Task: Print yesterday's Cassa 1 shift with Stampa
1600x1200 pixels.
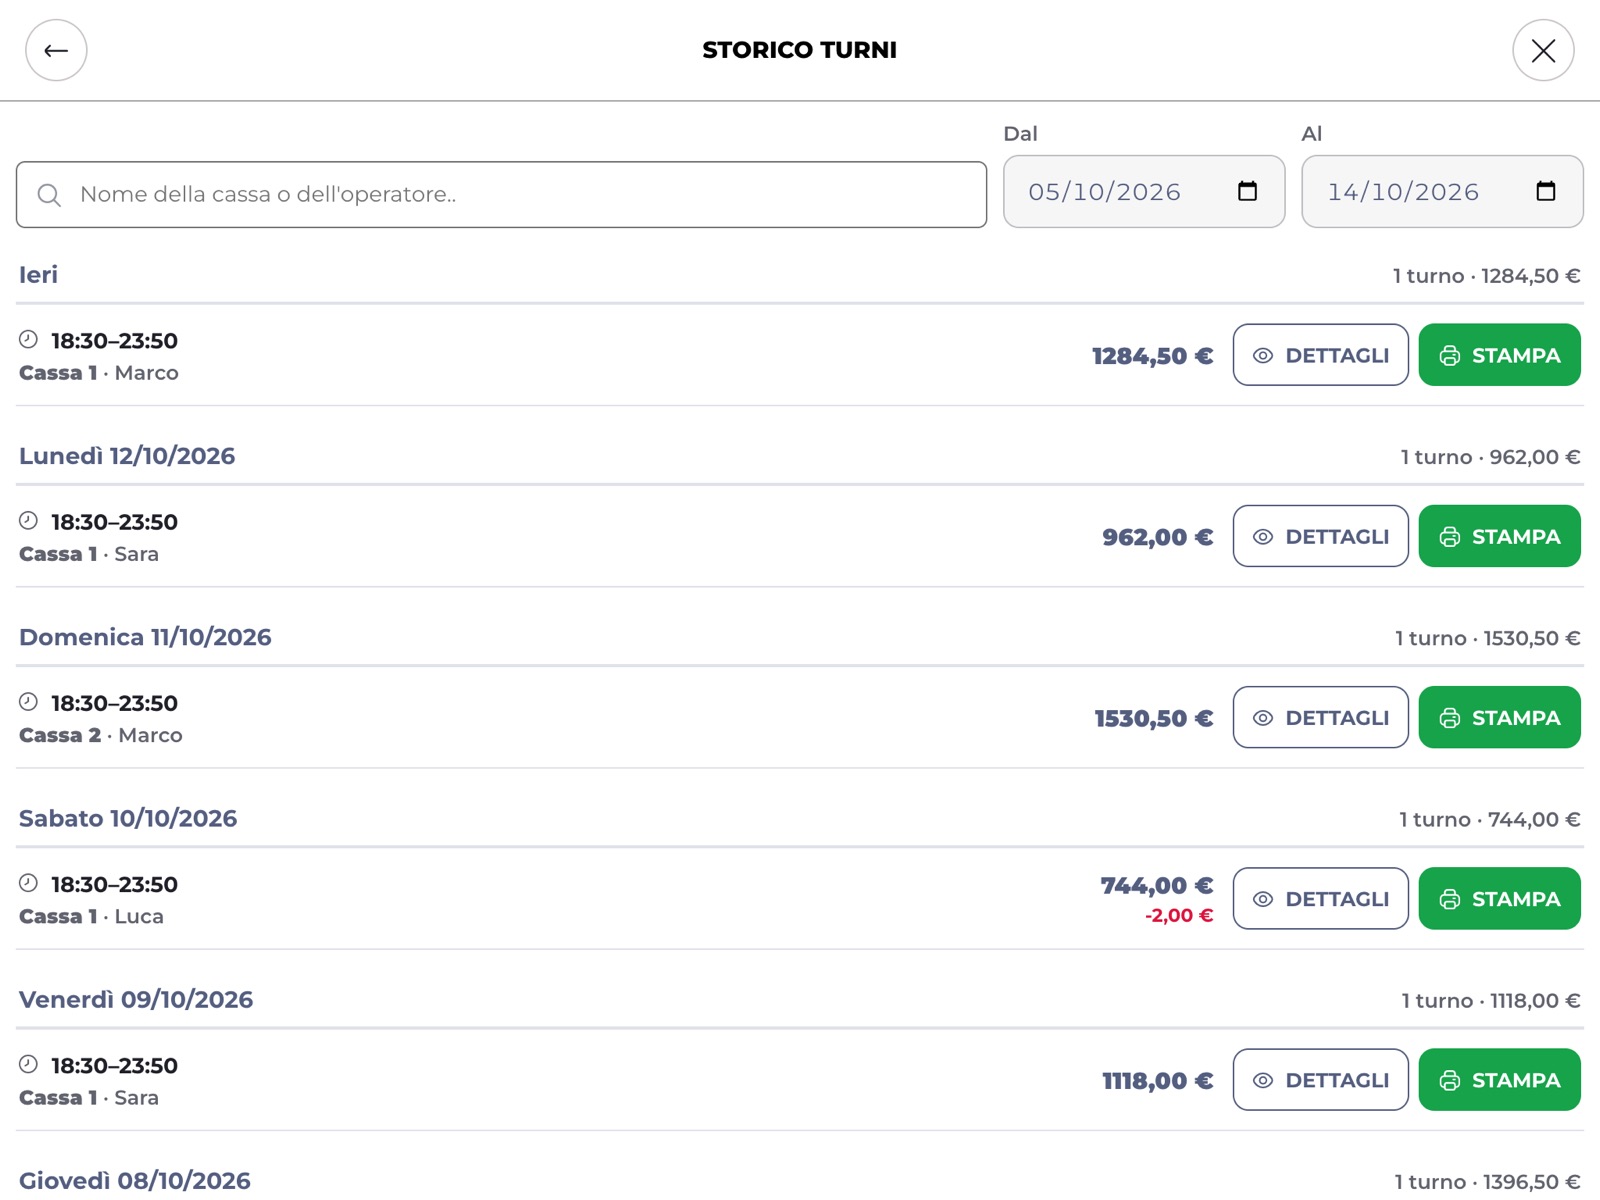Action: click(1499, 355)
